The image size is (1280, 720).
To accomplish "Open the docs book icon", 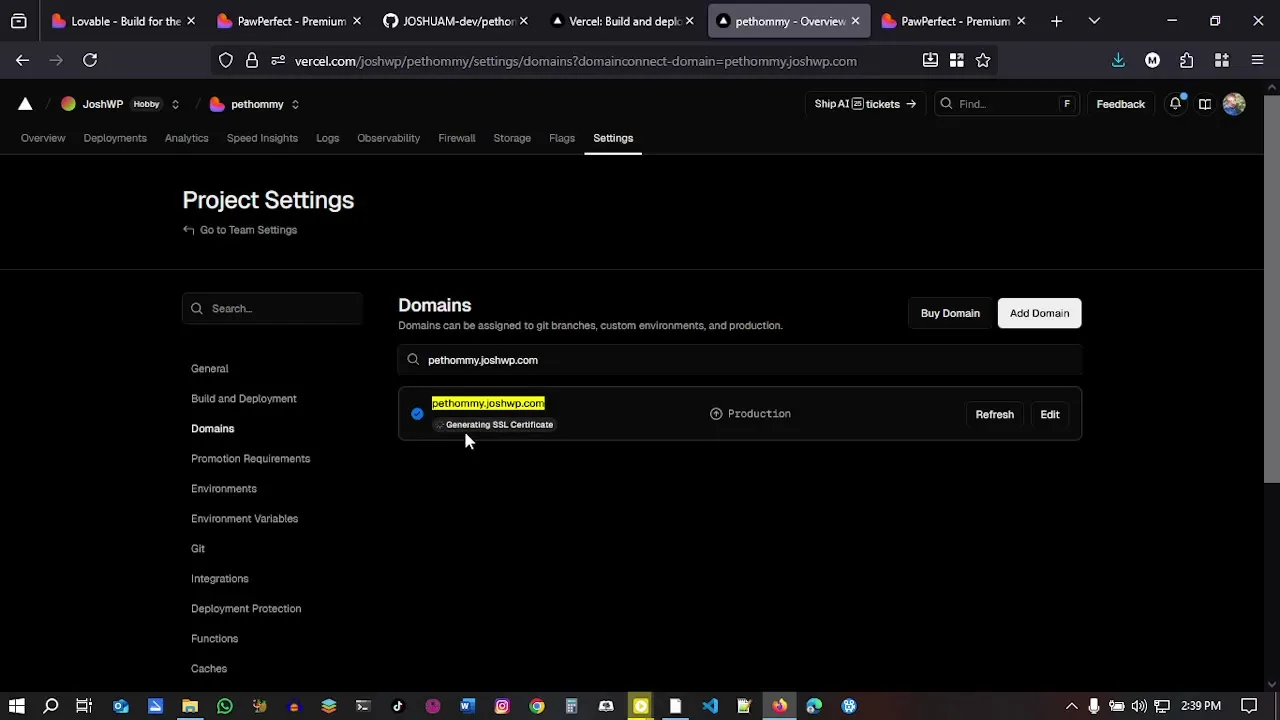I will coord(1205,104).
